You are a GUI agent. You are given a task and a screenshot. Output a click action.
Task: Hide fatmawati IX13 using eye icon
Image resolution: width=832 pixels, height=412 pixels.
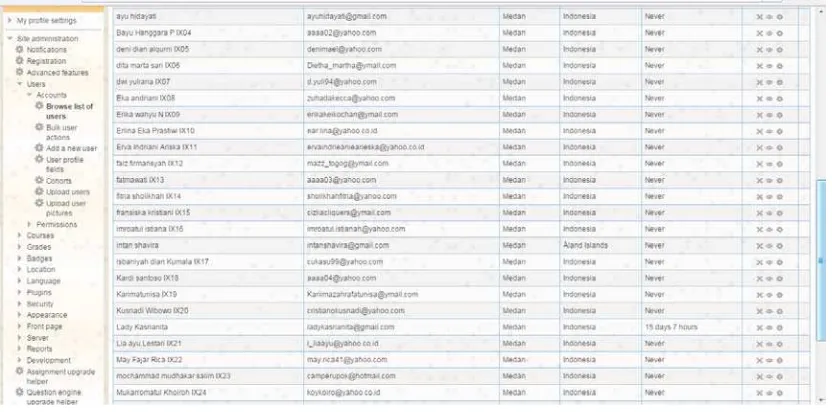click(x=769, y=181)
